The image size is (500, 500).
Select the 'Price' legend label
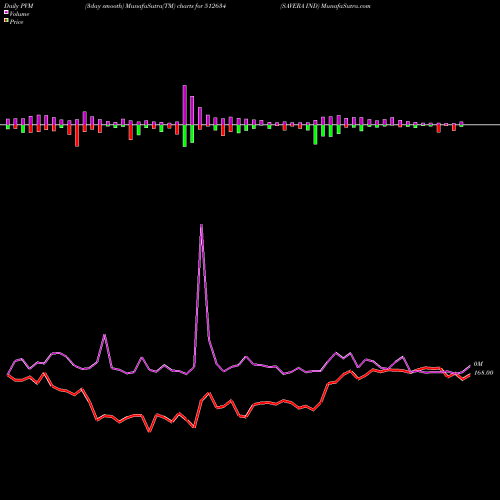(16, 22)
